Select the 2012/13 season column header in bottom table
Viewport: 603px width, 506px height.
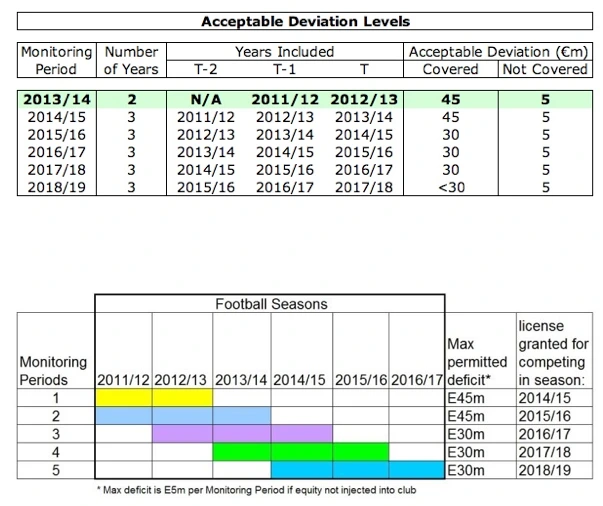point(180,380)
